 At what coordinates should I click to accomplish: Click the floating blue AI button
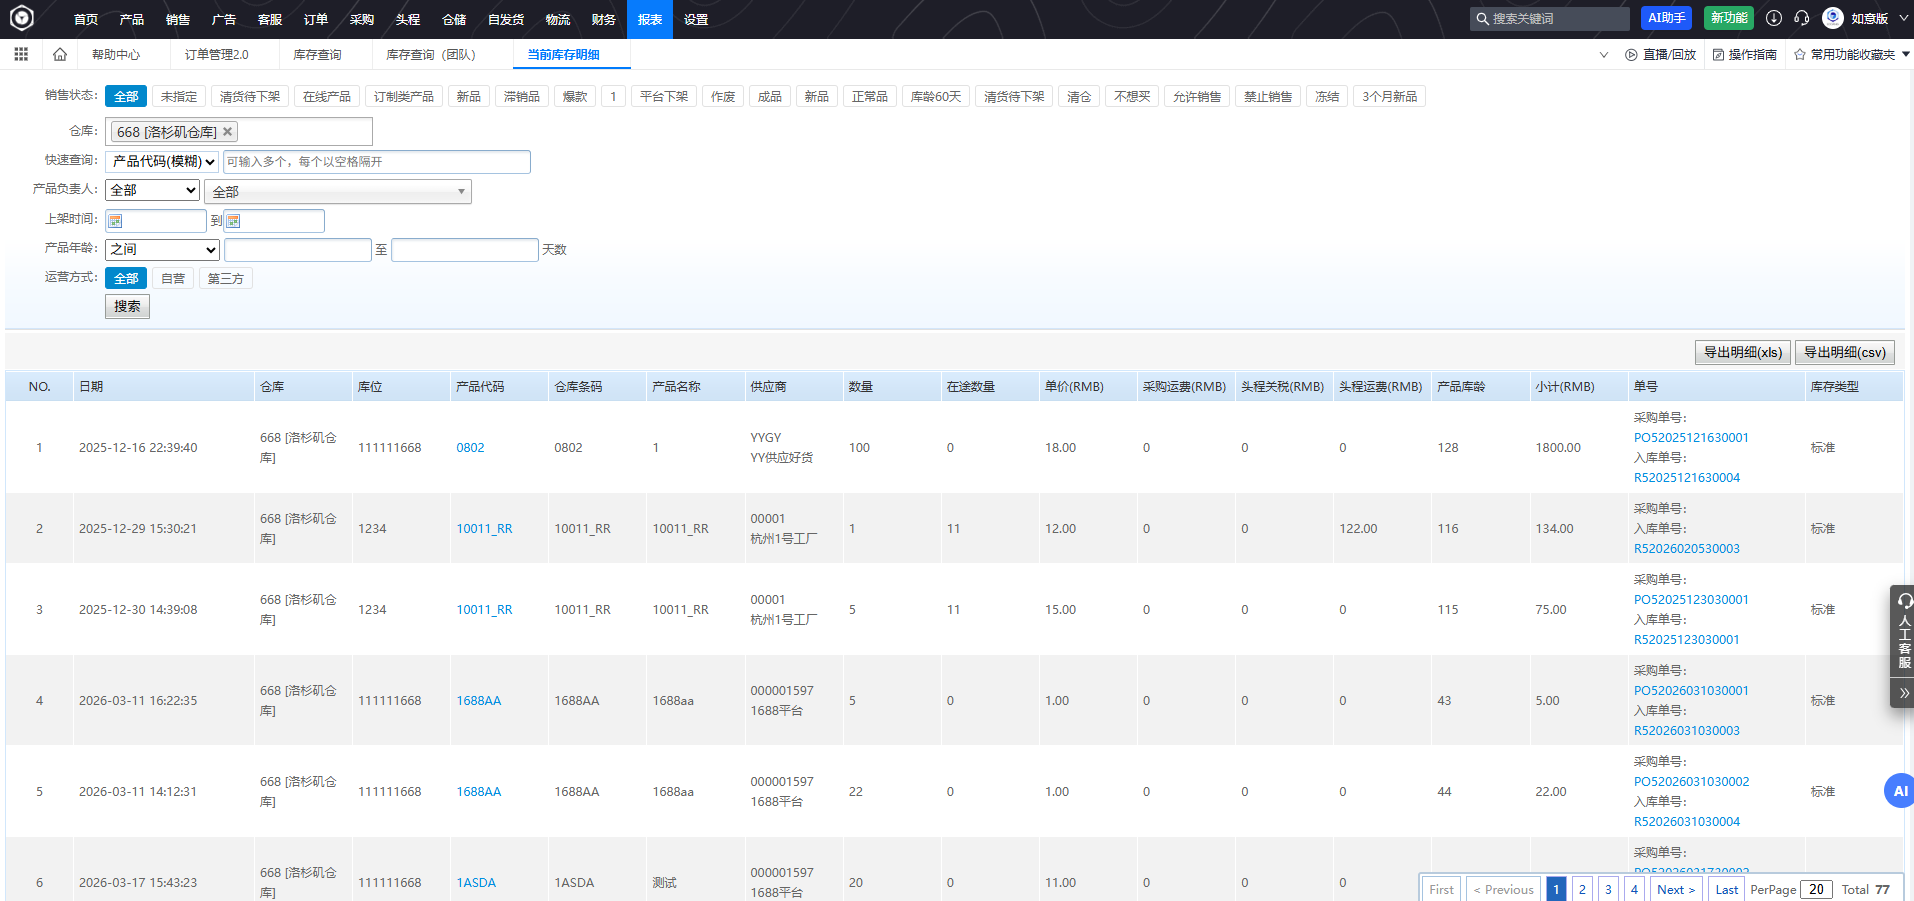tap(1898, 790)
